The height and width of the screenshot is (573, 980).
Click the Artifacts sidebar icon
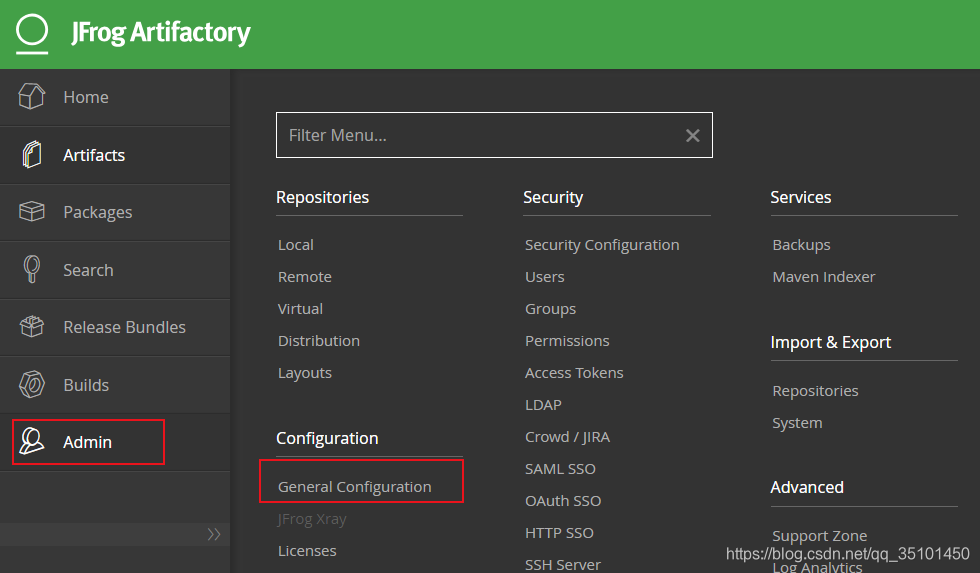31,154
